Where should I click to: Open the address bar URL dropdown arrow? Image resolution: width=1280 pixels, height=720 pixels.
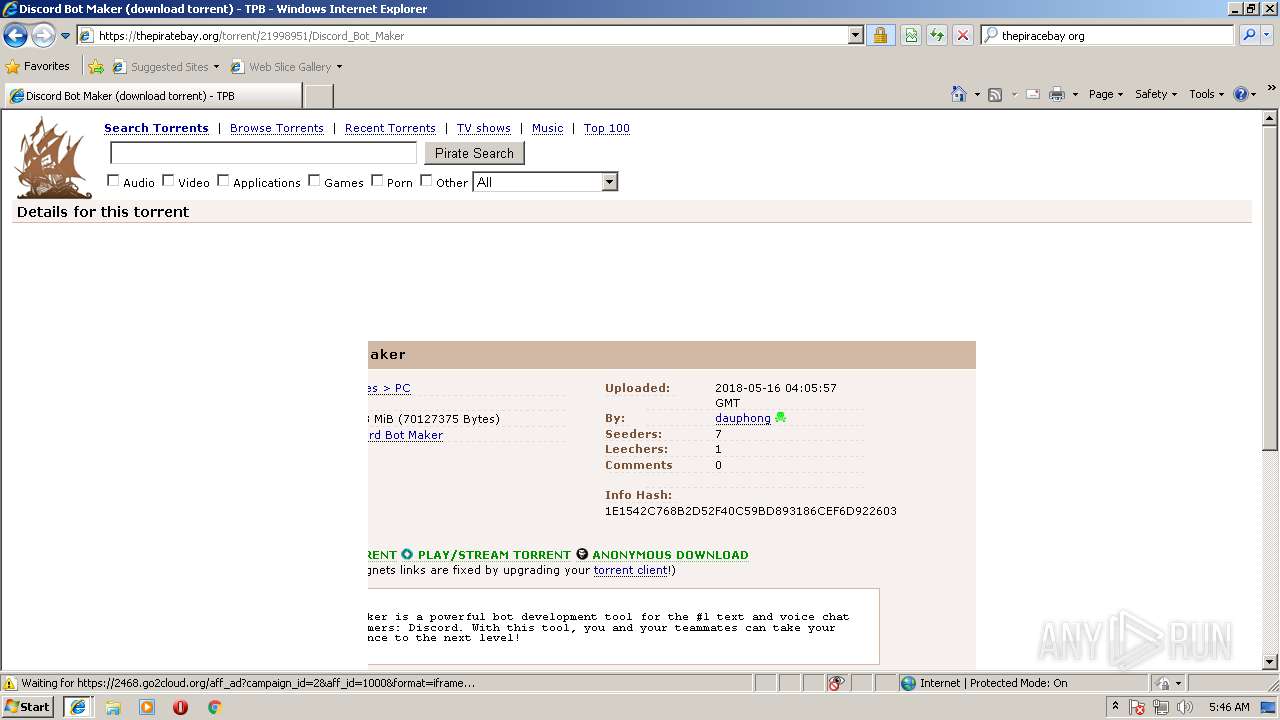tap(855, 36)
